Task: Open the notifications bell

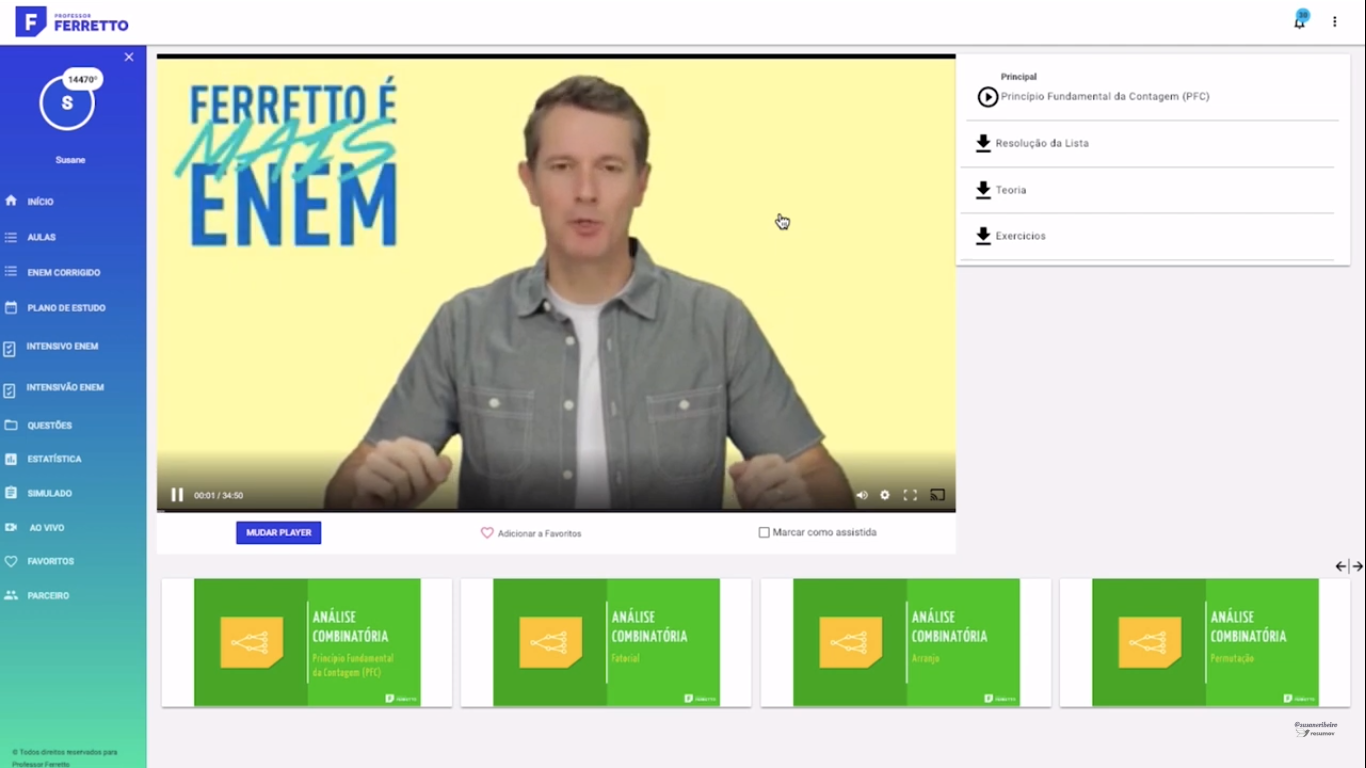Action: click(1300, 22)
